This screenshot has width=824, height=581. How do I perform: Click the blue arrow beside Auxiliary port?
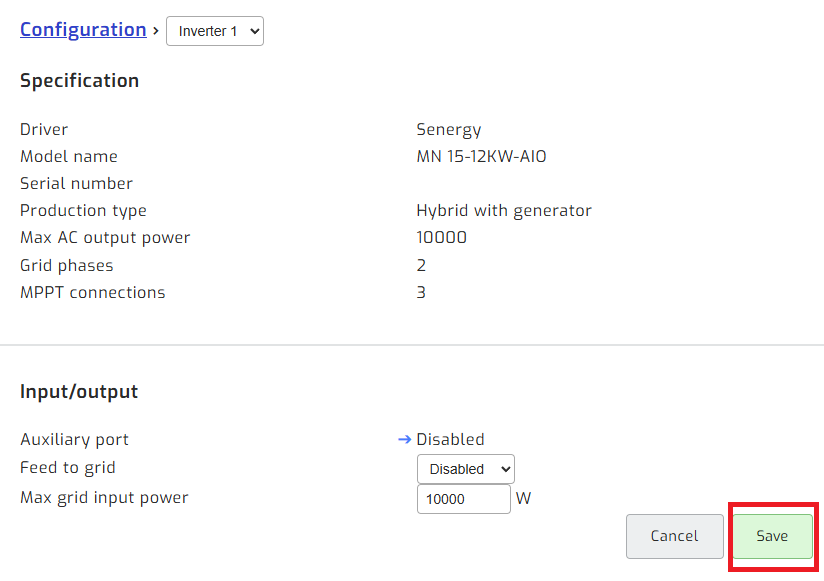(404, 439)
